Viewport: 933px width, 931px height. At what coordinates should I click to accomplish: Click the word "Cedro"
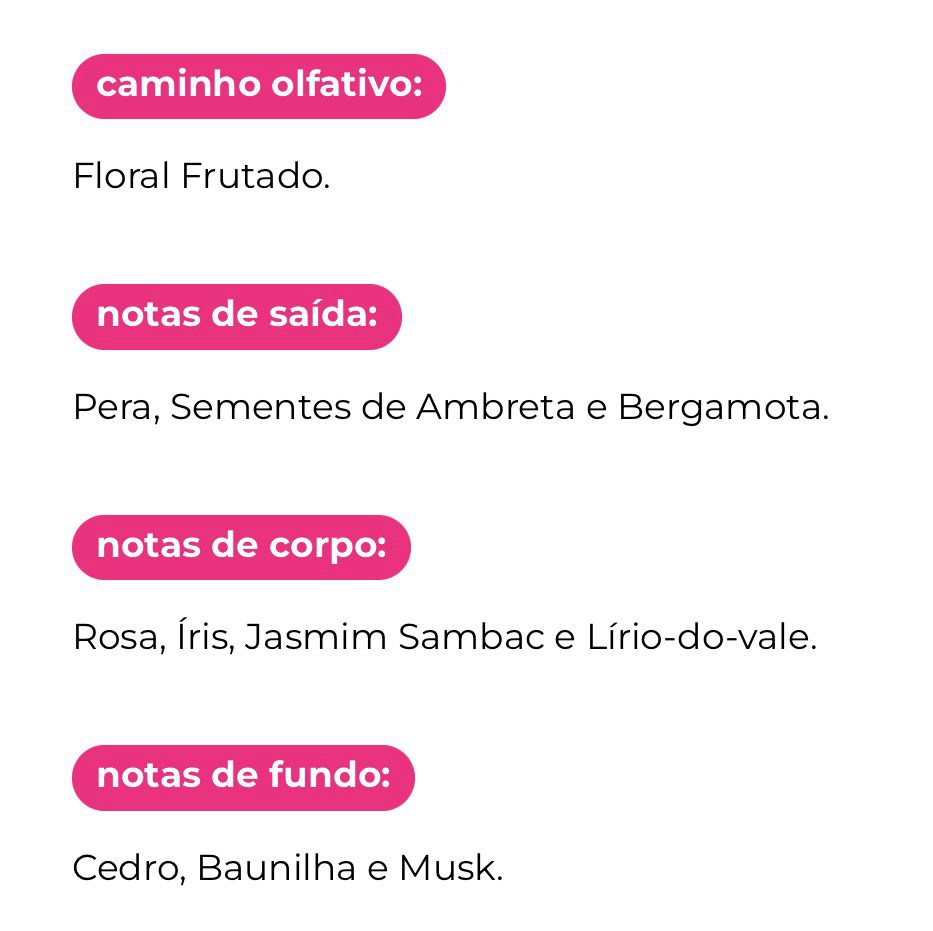click(x=128, y=868)
